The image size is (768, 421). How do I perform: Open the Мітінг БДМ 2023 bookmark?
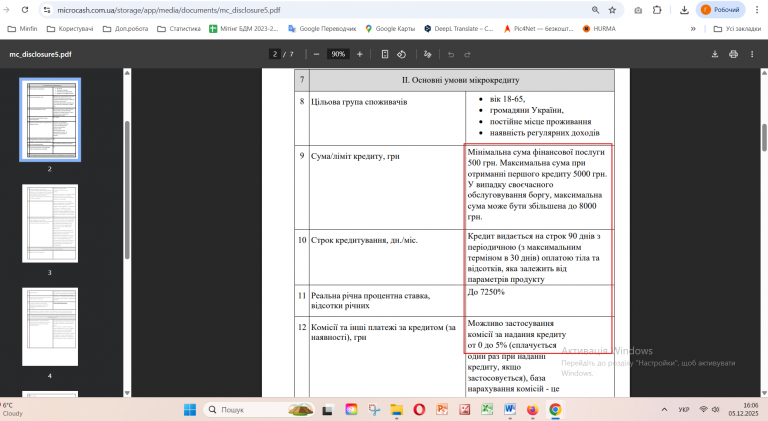243,29
